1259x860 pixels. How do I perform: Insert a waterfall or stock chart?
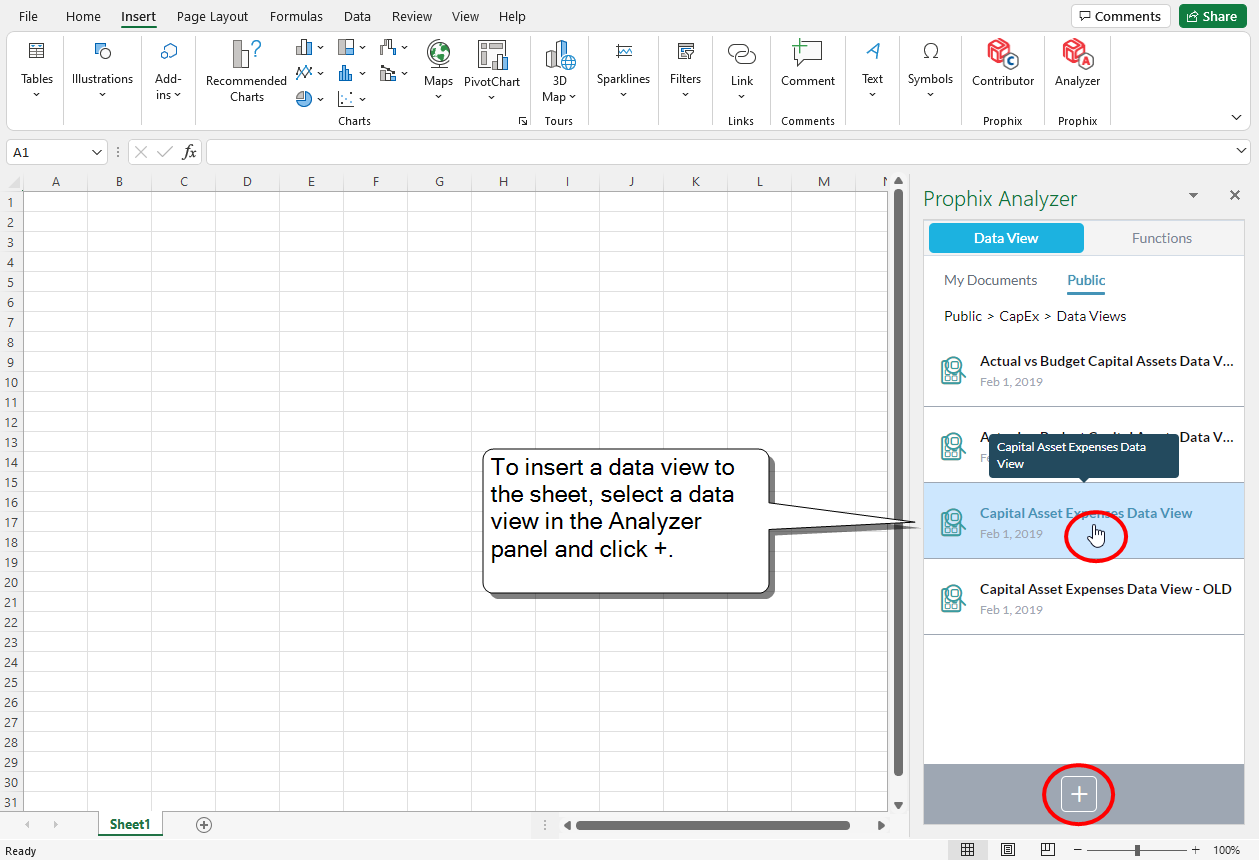(394, 47)
